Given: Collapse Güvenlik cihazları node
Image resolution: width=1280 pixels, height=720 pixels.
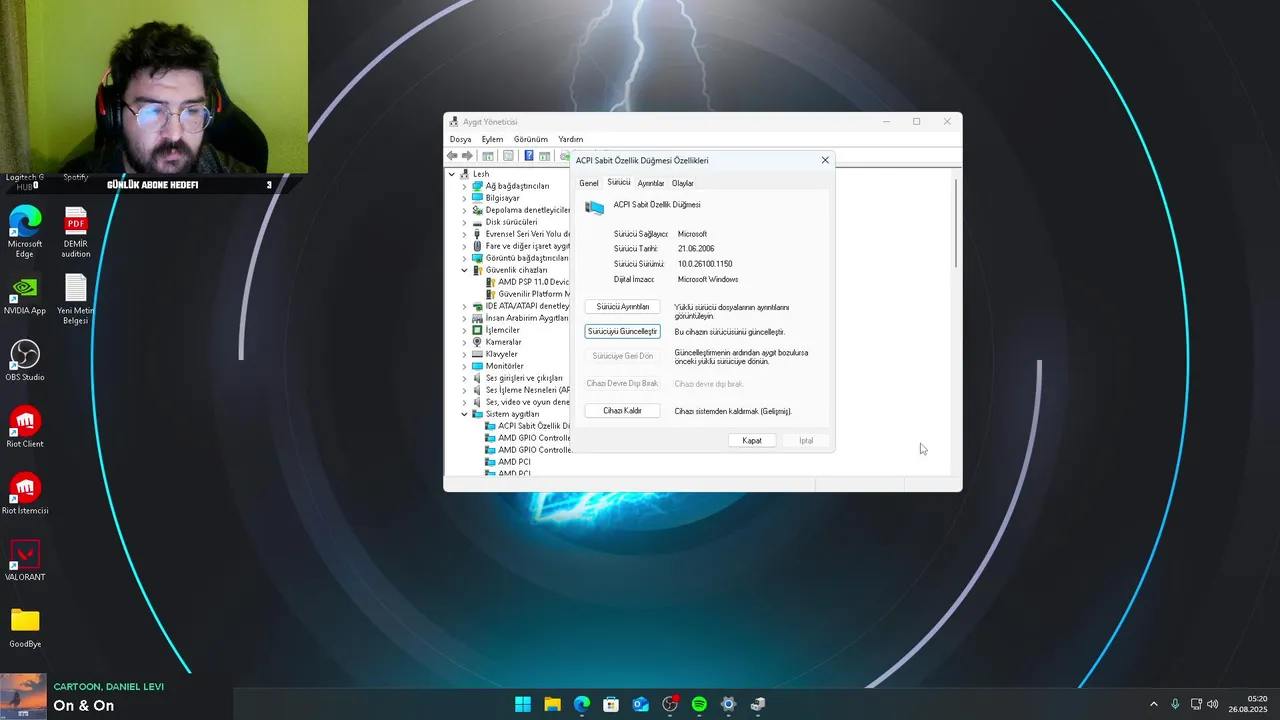Looking at the screenshot, I should click(465, 270).
